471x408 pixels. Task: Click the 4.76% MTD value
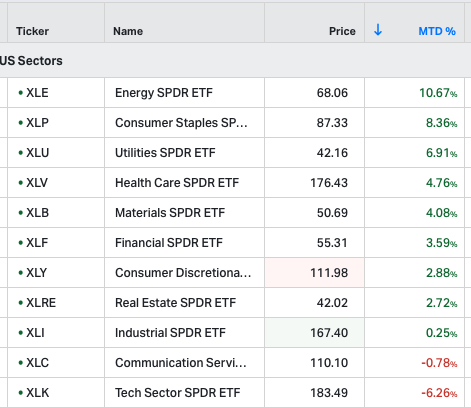click(441, 183)
